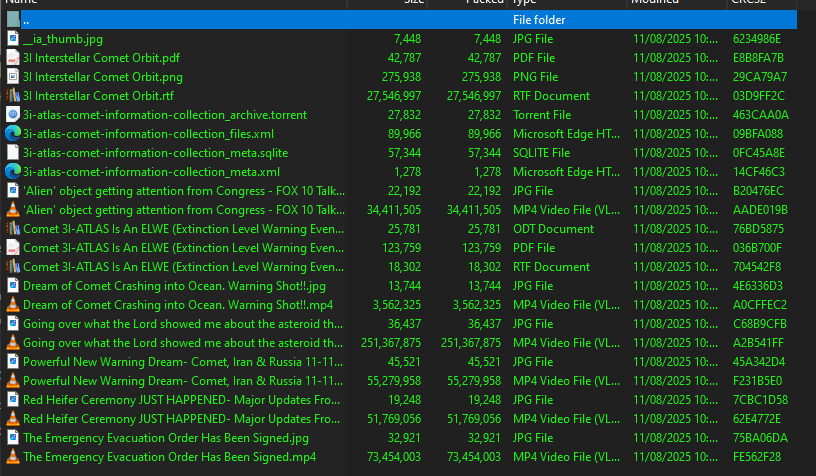Click CRC value AADE019B
This screenshot has height=476, width=816.
(760, 210)
